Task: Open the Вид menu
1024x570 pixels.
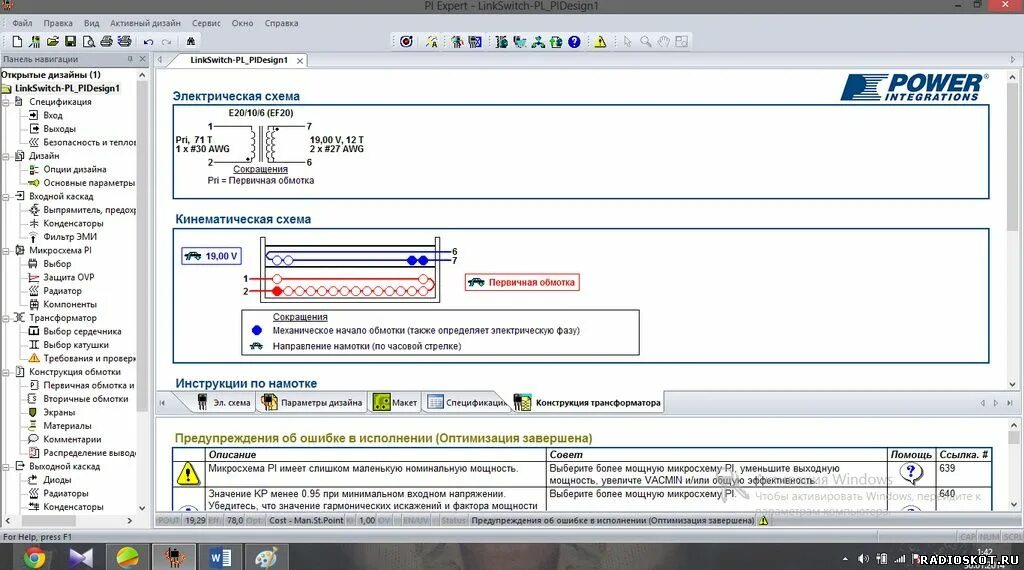Action: [x=91, y=23]
